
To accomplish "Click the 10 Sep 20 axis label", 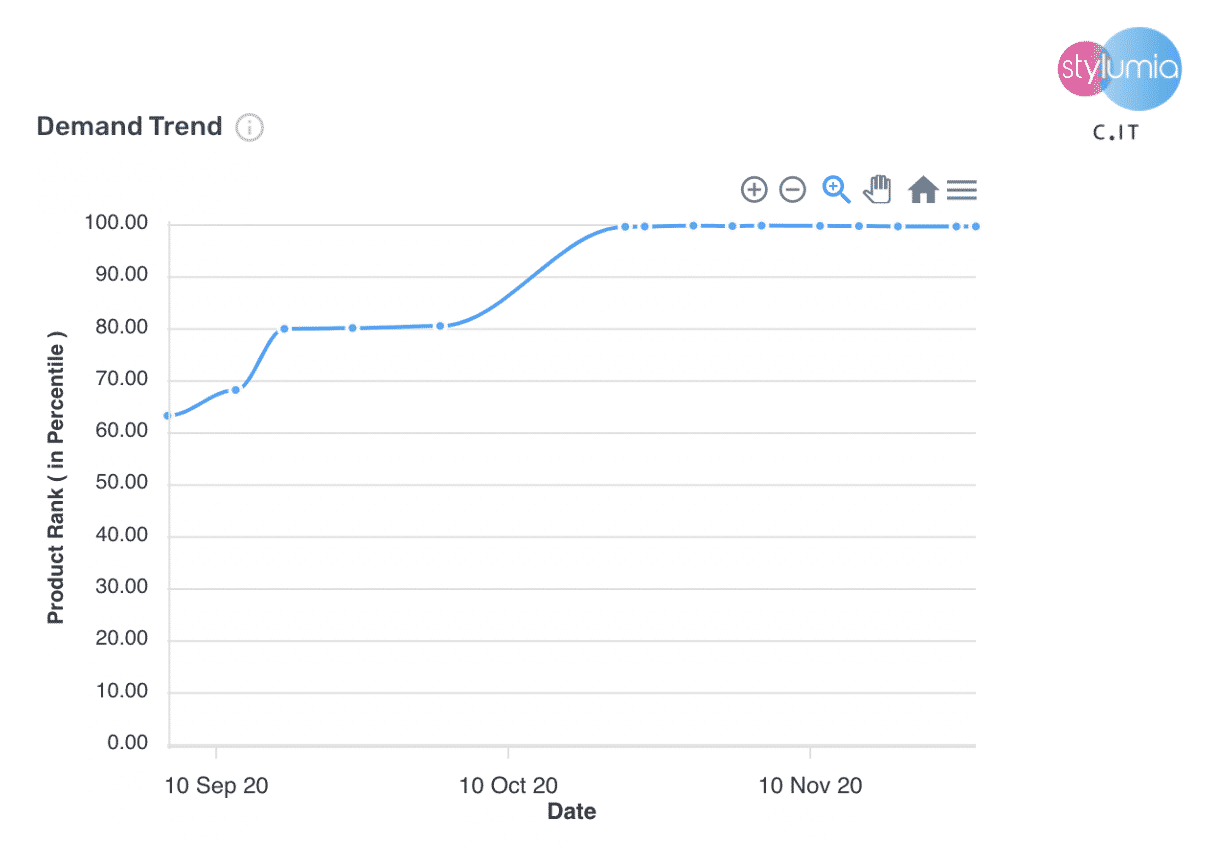I will coord(216,786).
